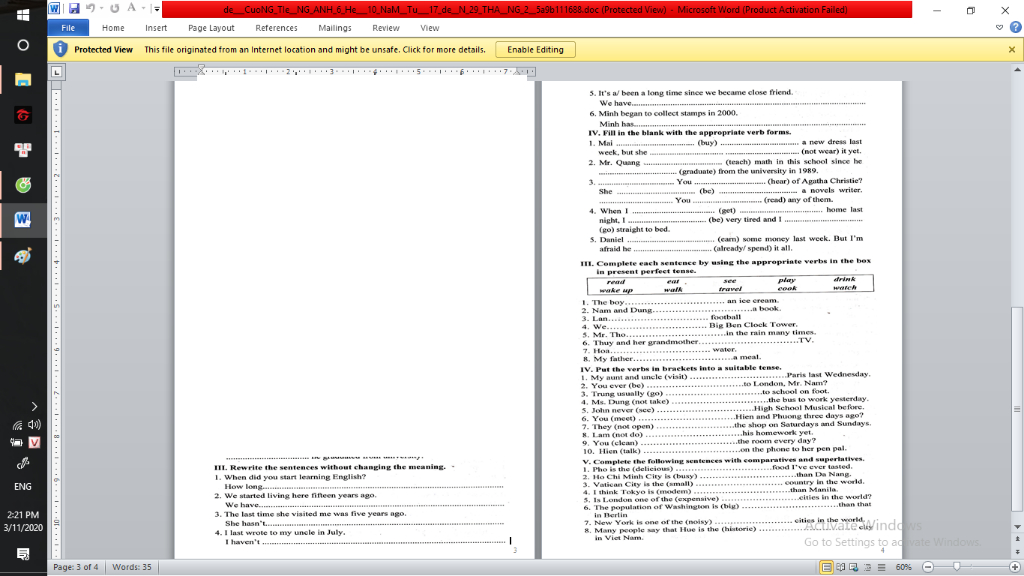Open the Undo history dropdown arrow

click(x=101, y=8)
